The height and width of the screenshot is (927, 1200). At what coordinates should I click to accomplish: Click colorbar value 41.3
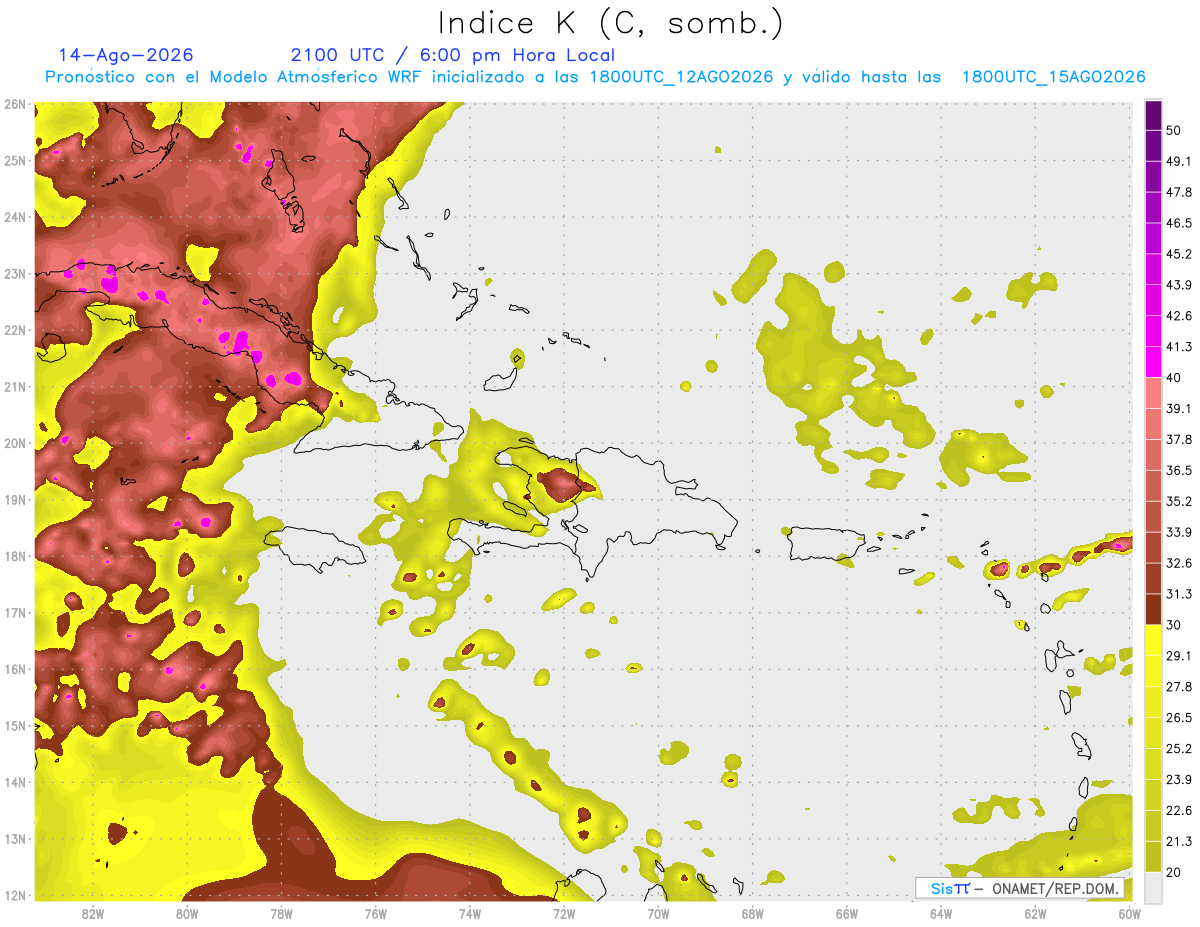point(1178,347)
